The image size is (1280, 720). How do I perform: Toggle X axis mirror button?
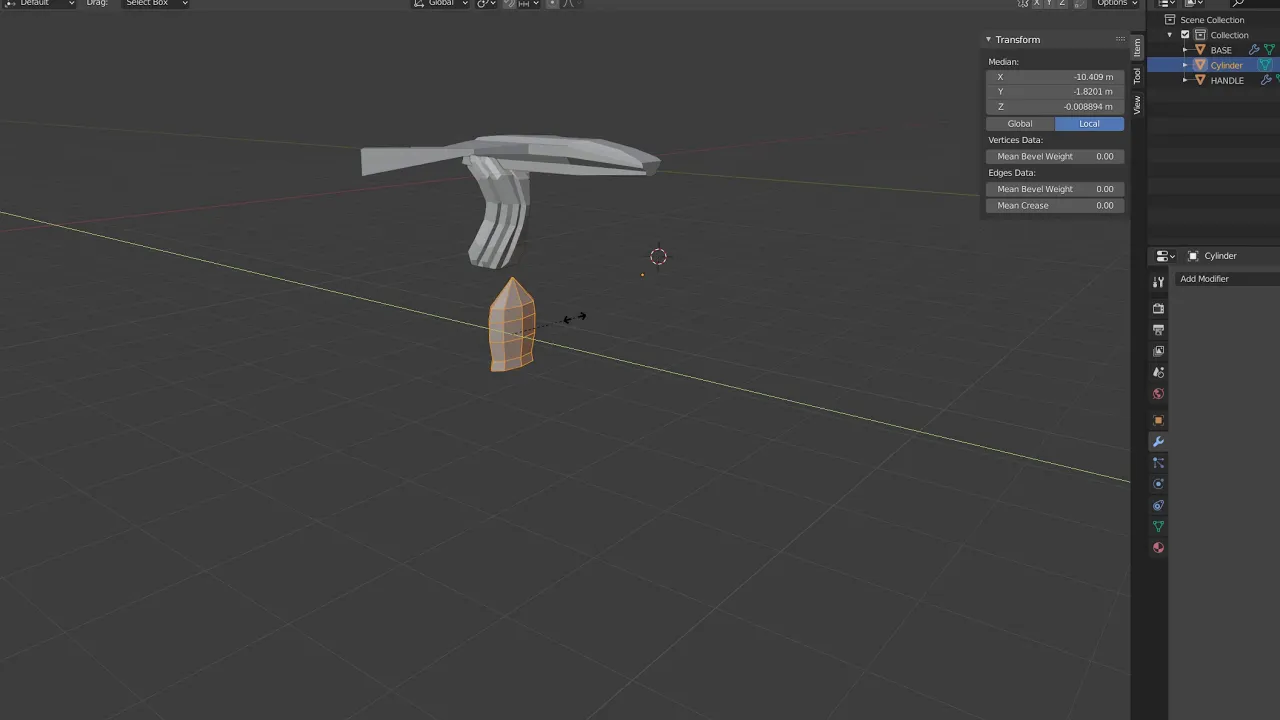(1037, 3)
